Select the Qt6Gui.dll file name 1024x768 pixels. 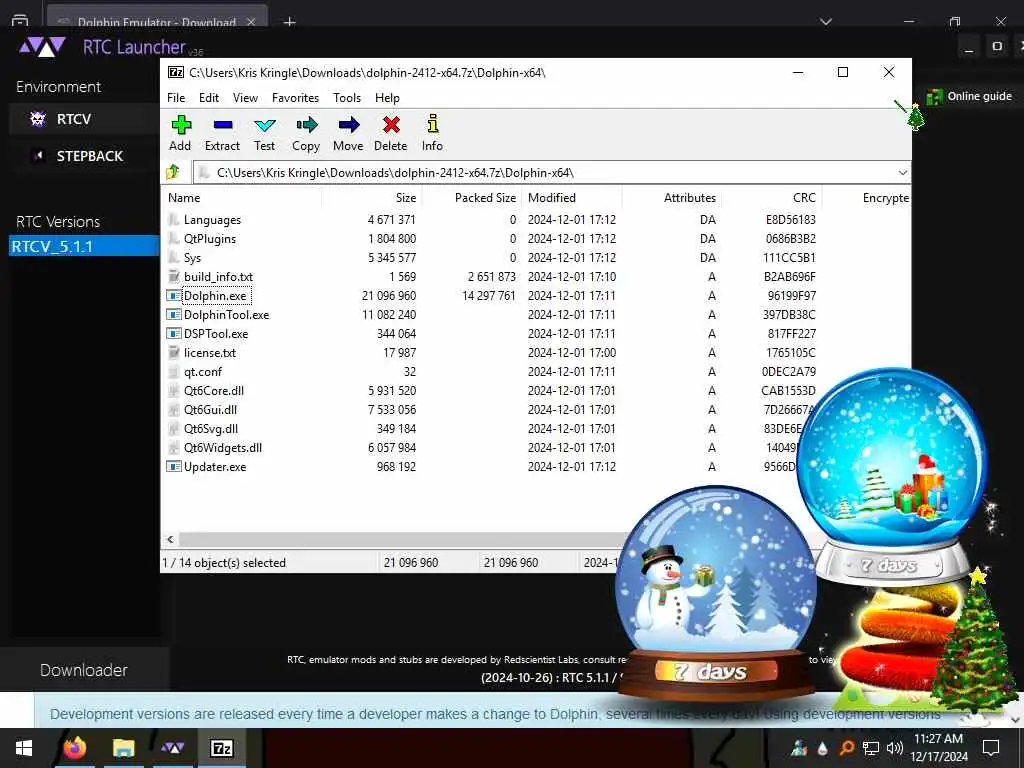210,409
